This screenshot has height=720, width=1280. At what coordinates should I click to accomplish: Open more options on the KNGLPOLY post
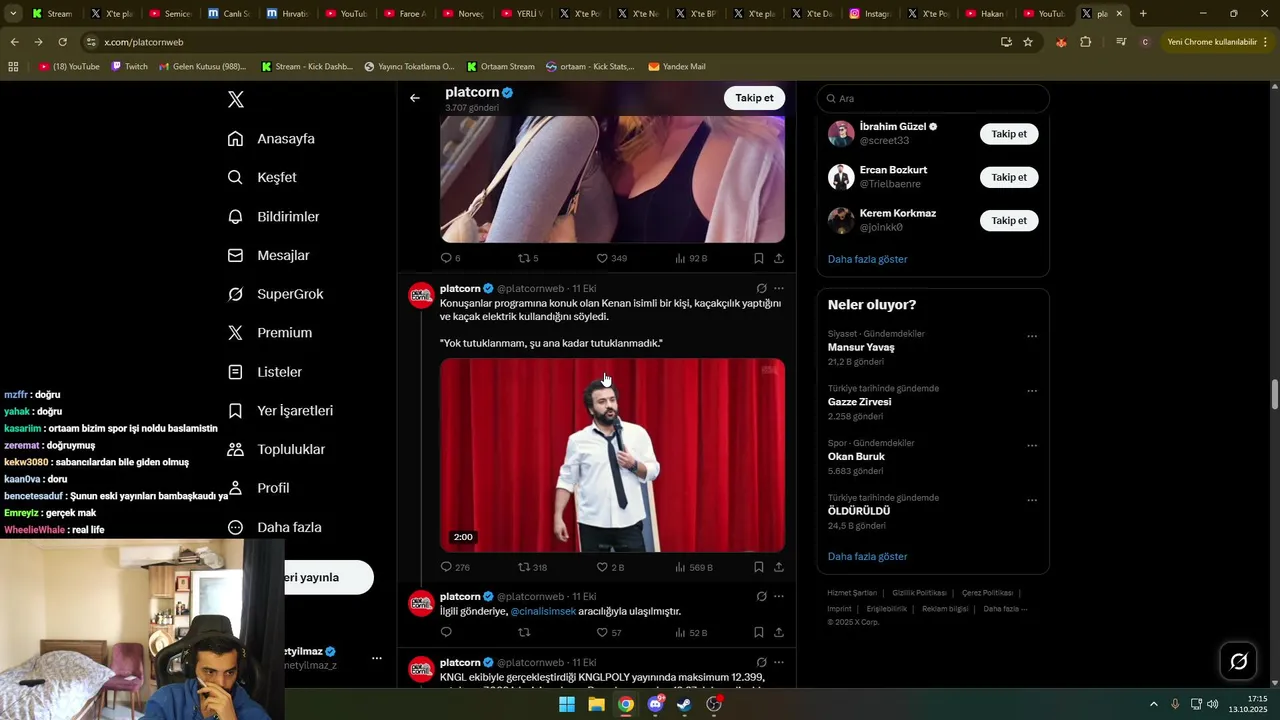[x=779, y=662]
